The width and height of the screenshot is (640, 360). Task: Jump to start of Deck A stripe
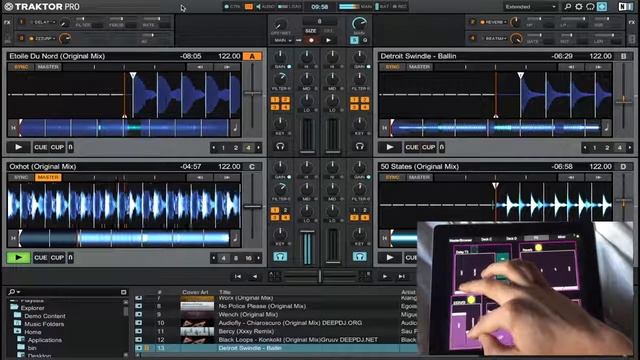[13, 128]
